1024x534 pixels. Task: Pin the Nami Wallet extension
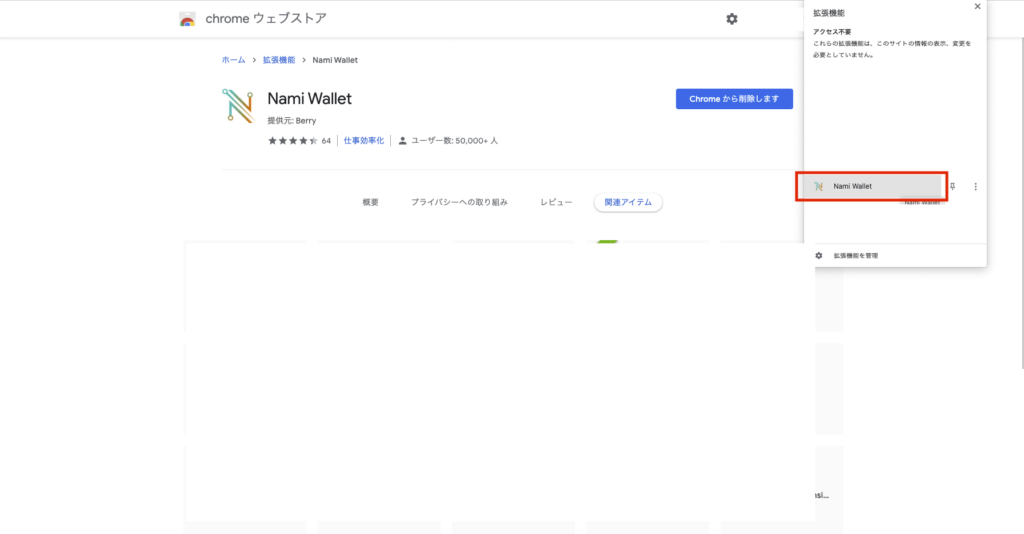(x=953, y=187)
